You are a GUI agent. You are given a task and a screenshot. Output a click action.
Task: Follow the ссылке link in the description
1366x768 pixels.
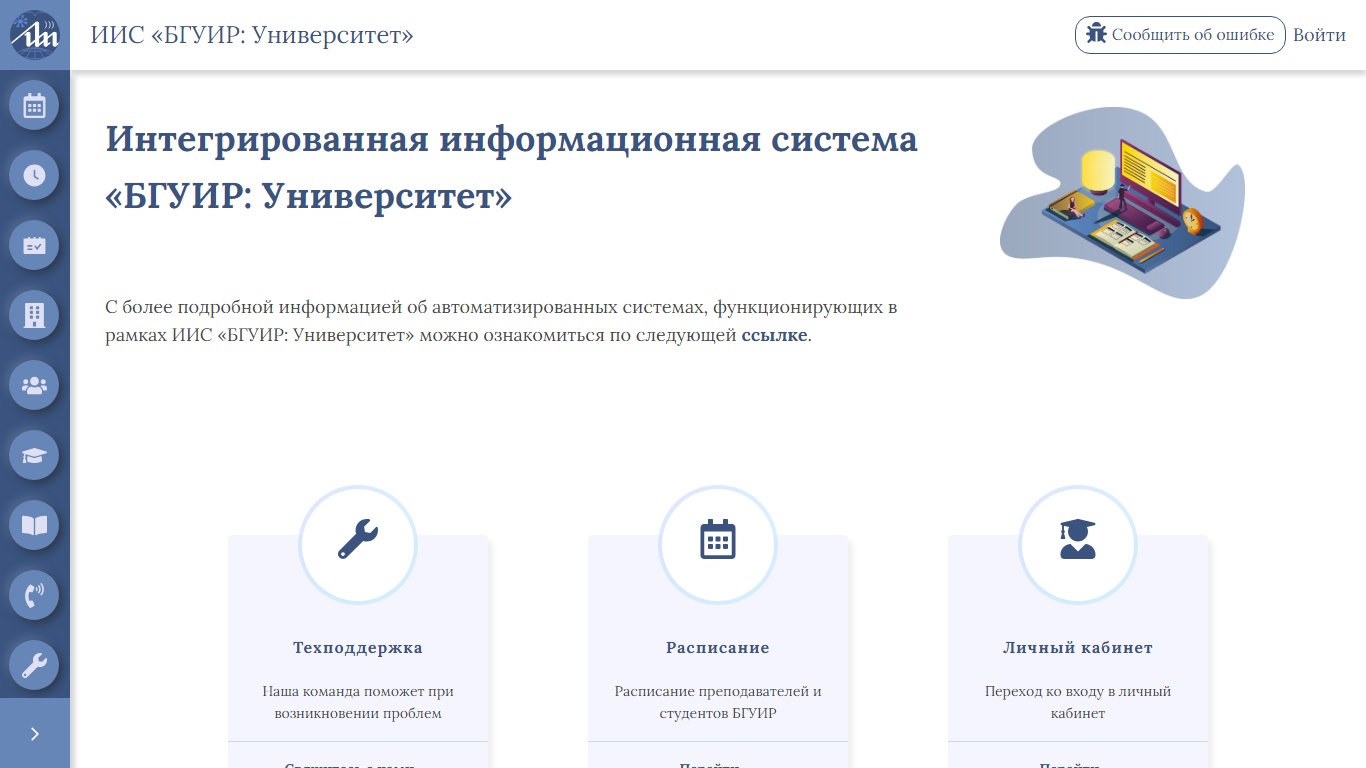point(774,335)
